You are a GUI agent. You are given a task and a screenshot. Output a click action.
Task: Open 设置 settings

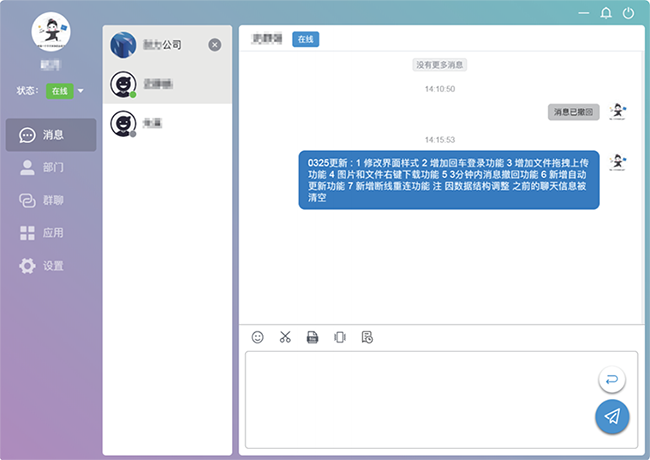(52, 266)
